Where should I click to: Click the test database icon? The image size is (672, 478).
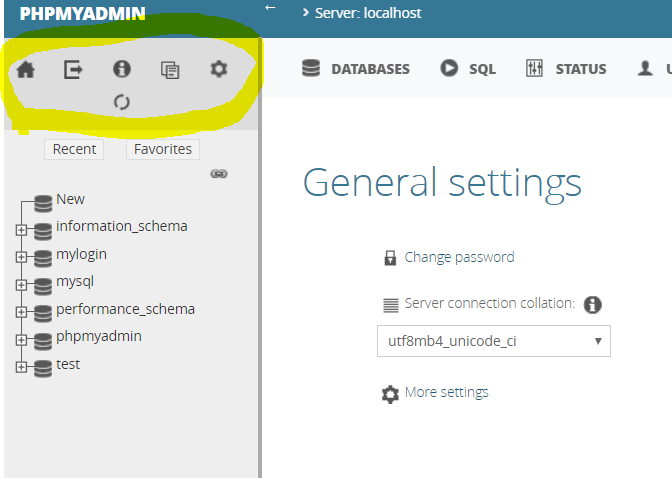[x=43, y=368]
